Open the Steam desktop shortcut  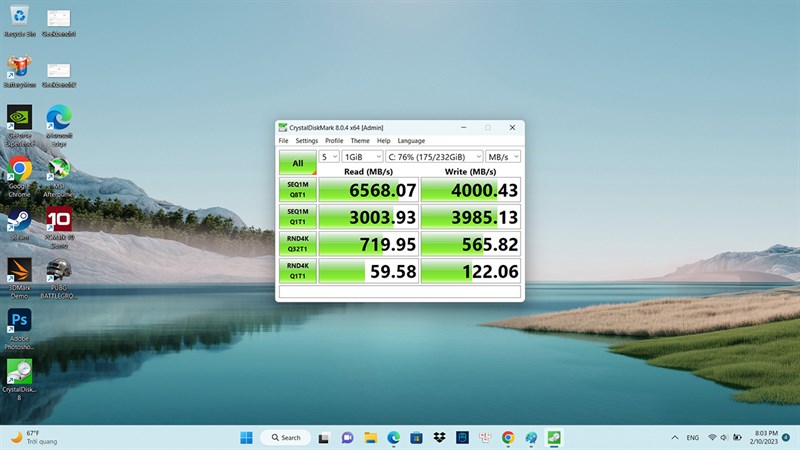click(19, 221)
